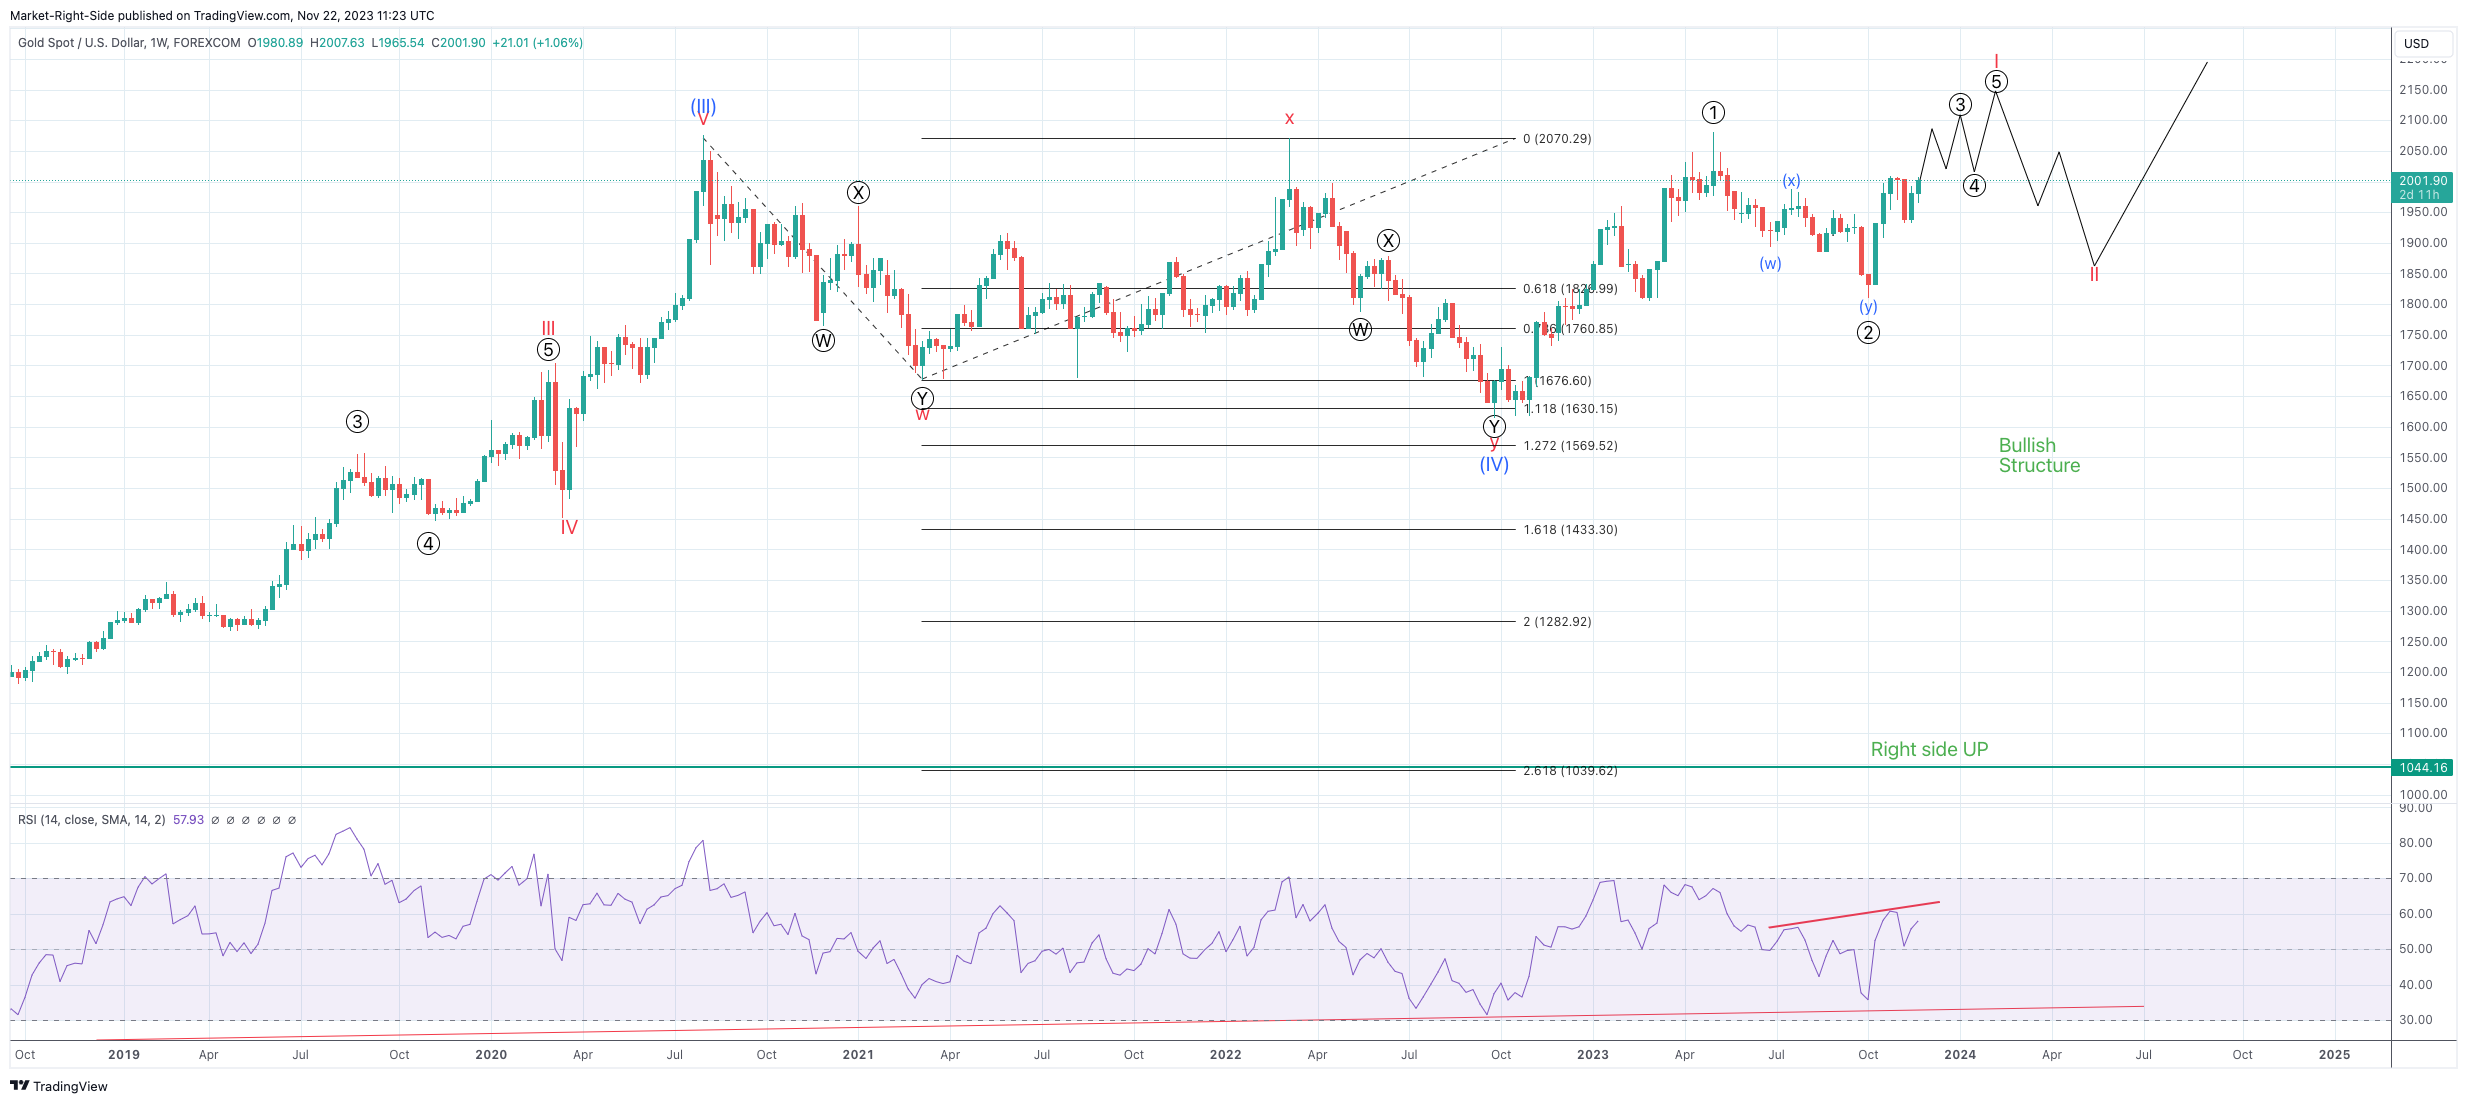Viewport: 2467px width, 1103px height.
Task: Select the 'Right side UP' text annotation
Action: click(1929, 749)
